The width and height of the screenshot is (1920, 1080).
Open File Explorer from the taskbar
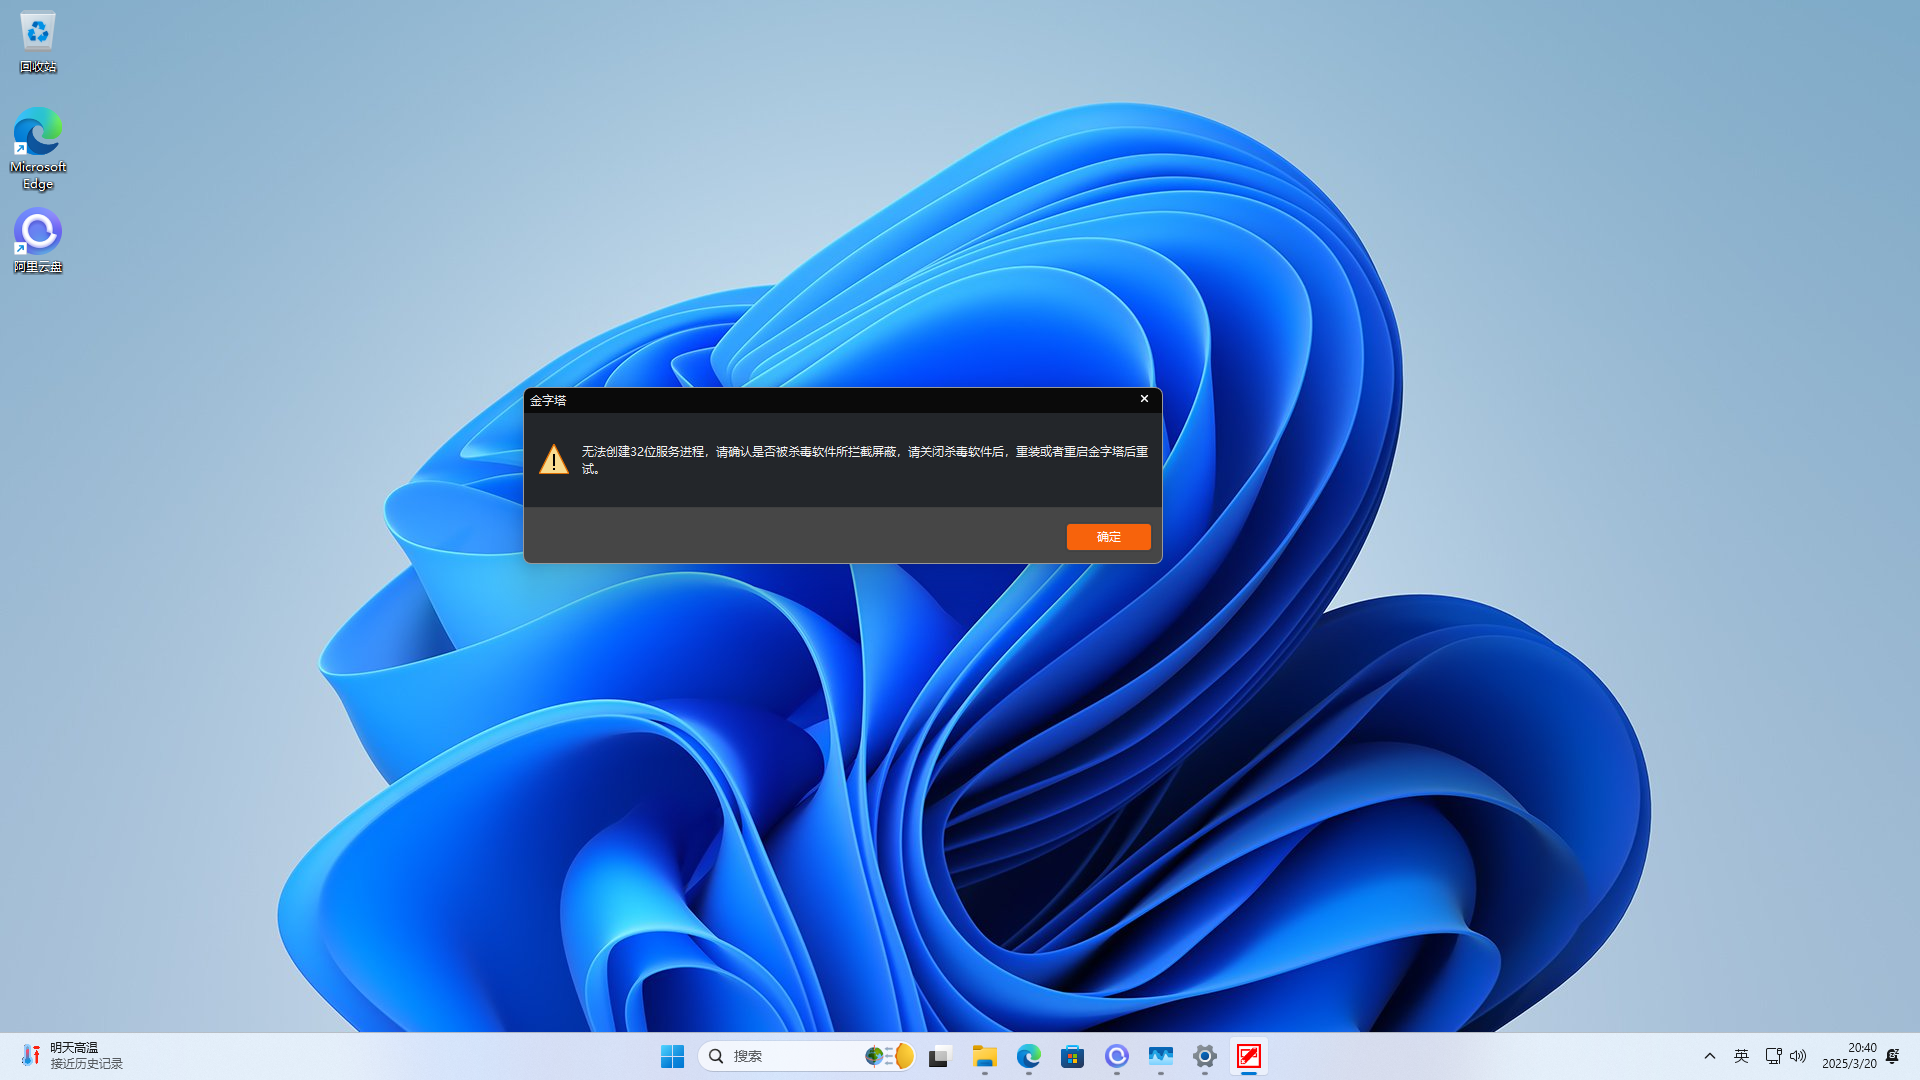click(984, 1056)
